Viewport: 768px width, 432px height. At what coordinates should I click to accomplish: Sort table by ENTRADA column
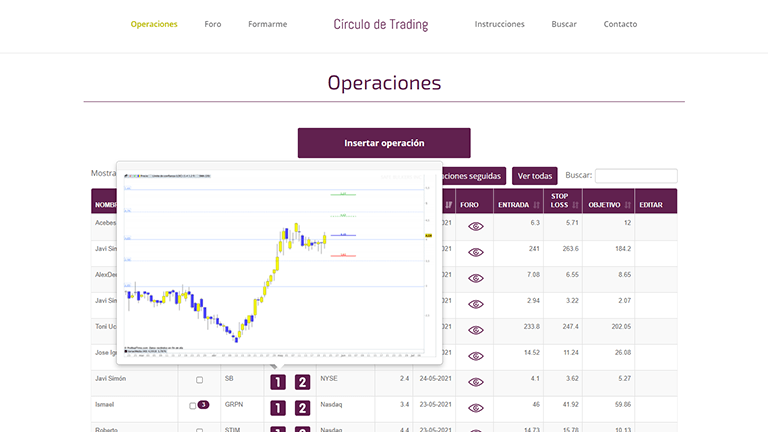point(518,204)
